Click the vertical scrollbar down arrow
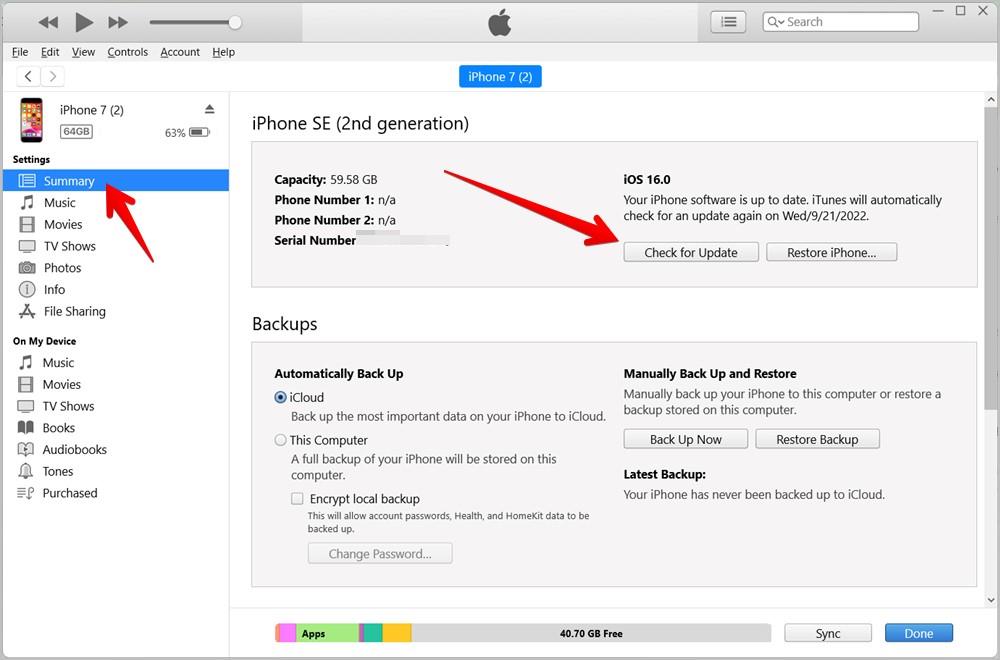The image size is (1000, 660). (x=990, y=600)
